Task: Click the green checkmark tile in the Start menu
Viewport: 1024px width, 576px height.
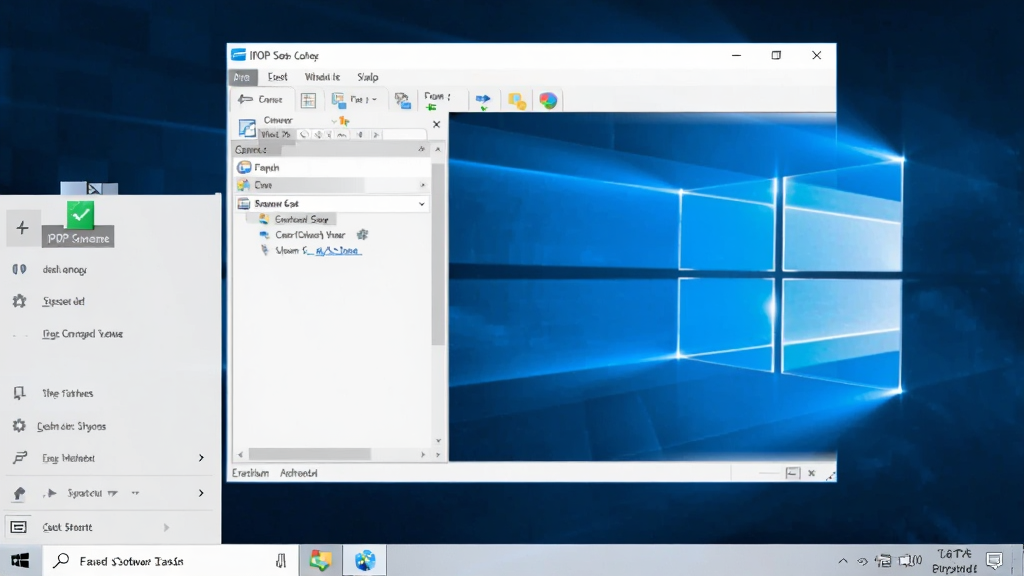Action: [80, 215]
